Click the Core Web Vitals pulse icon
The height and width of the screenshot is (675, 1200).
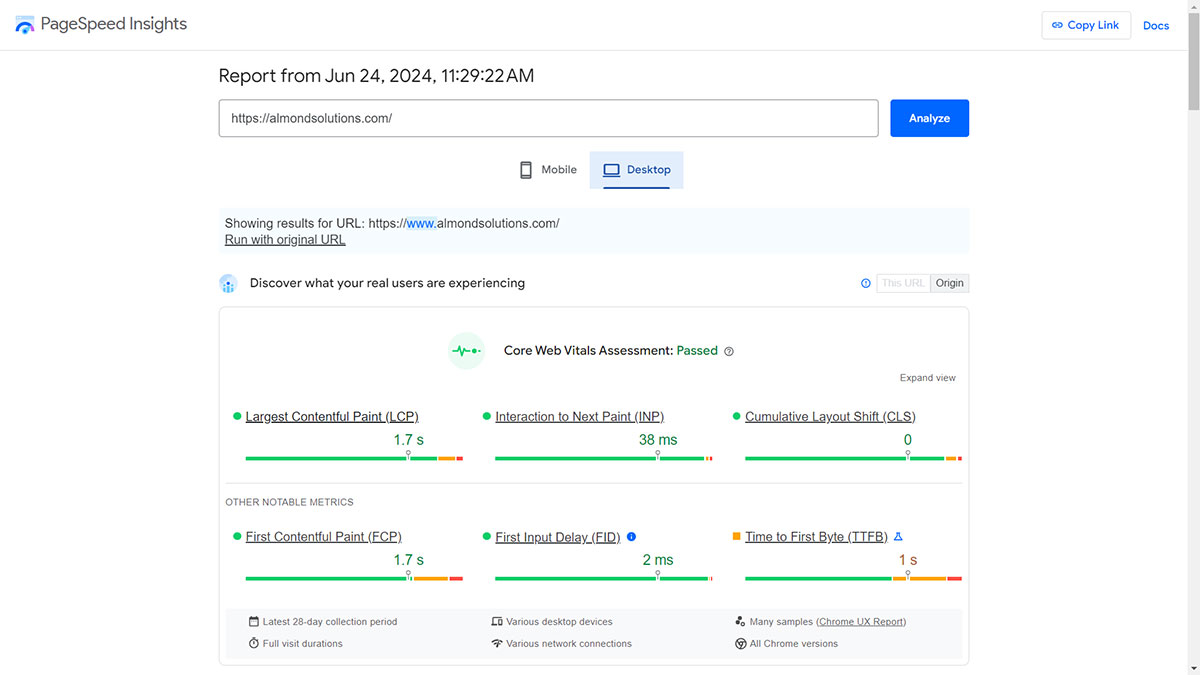click(x=466, y=351)
